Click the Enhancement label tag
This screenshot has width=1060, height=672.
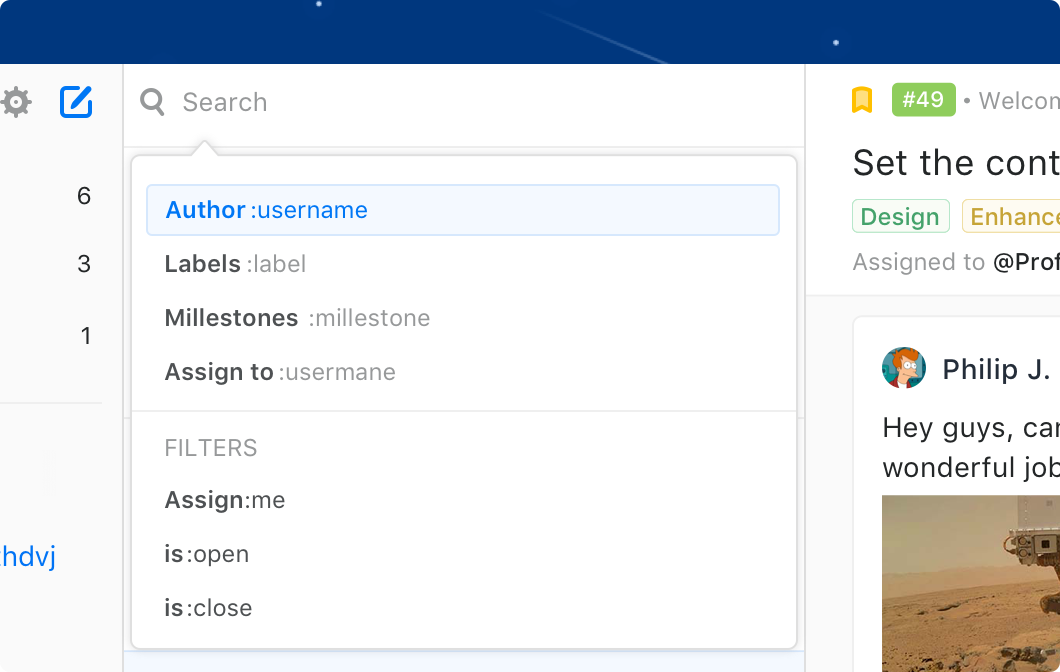tap(1011, 216)
